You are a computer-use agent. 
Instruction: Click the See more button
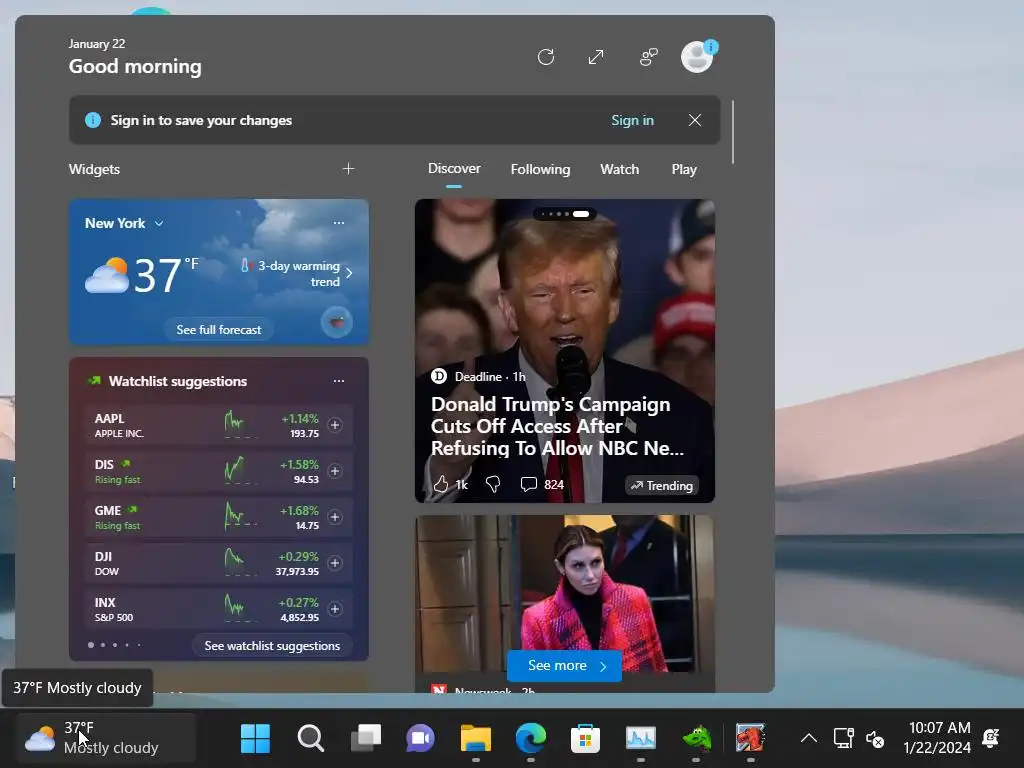pyautogui.click(x=564, y=665)
